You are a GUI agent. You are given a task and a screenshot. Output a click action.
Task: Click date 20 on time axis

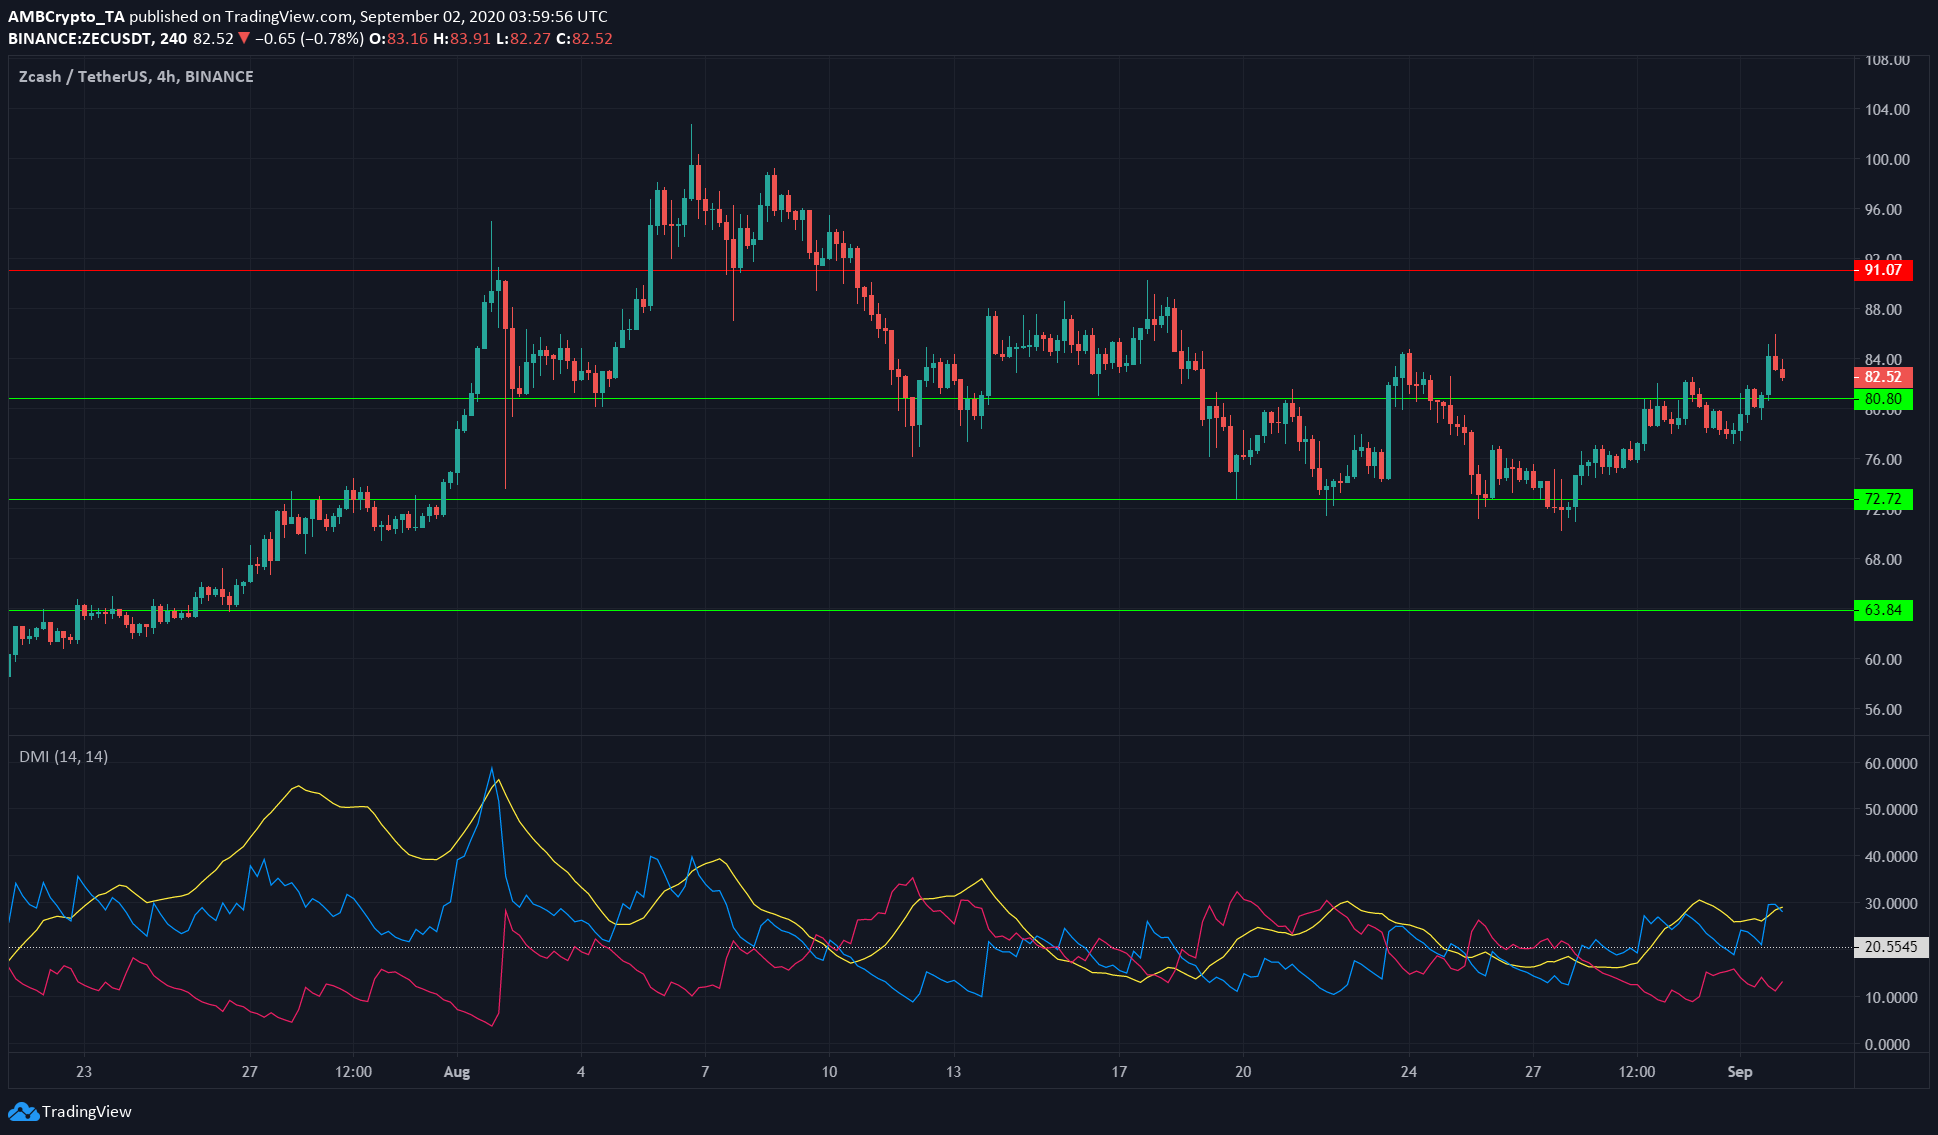coord(1243,1072)
